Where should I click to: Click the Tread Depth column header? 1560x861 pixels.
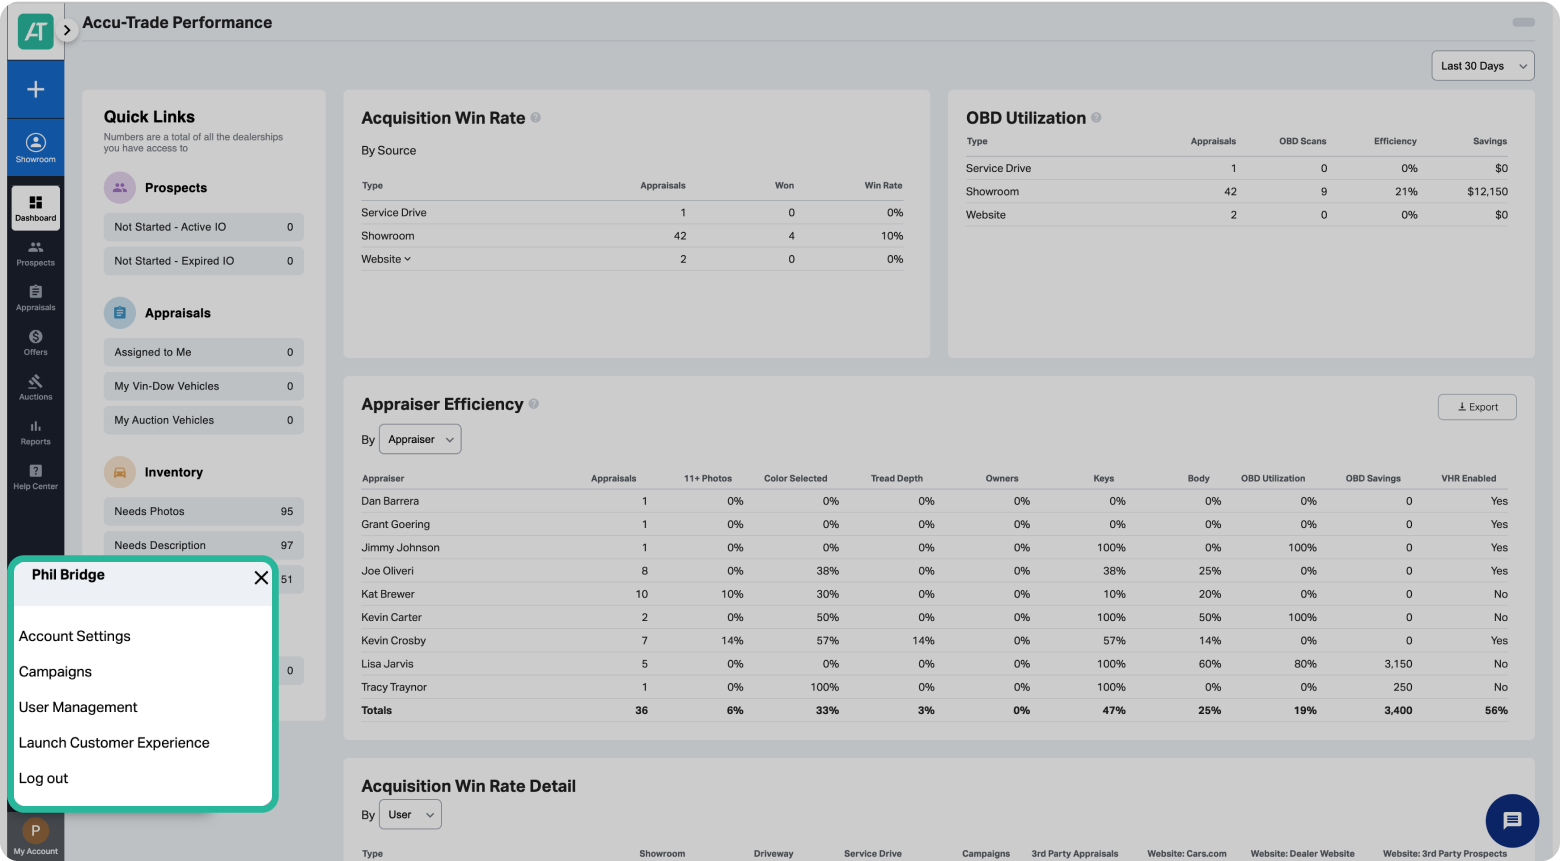pyautogui.click(x=897, y=478)
